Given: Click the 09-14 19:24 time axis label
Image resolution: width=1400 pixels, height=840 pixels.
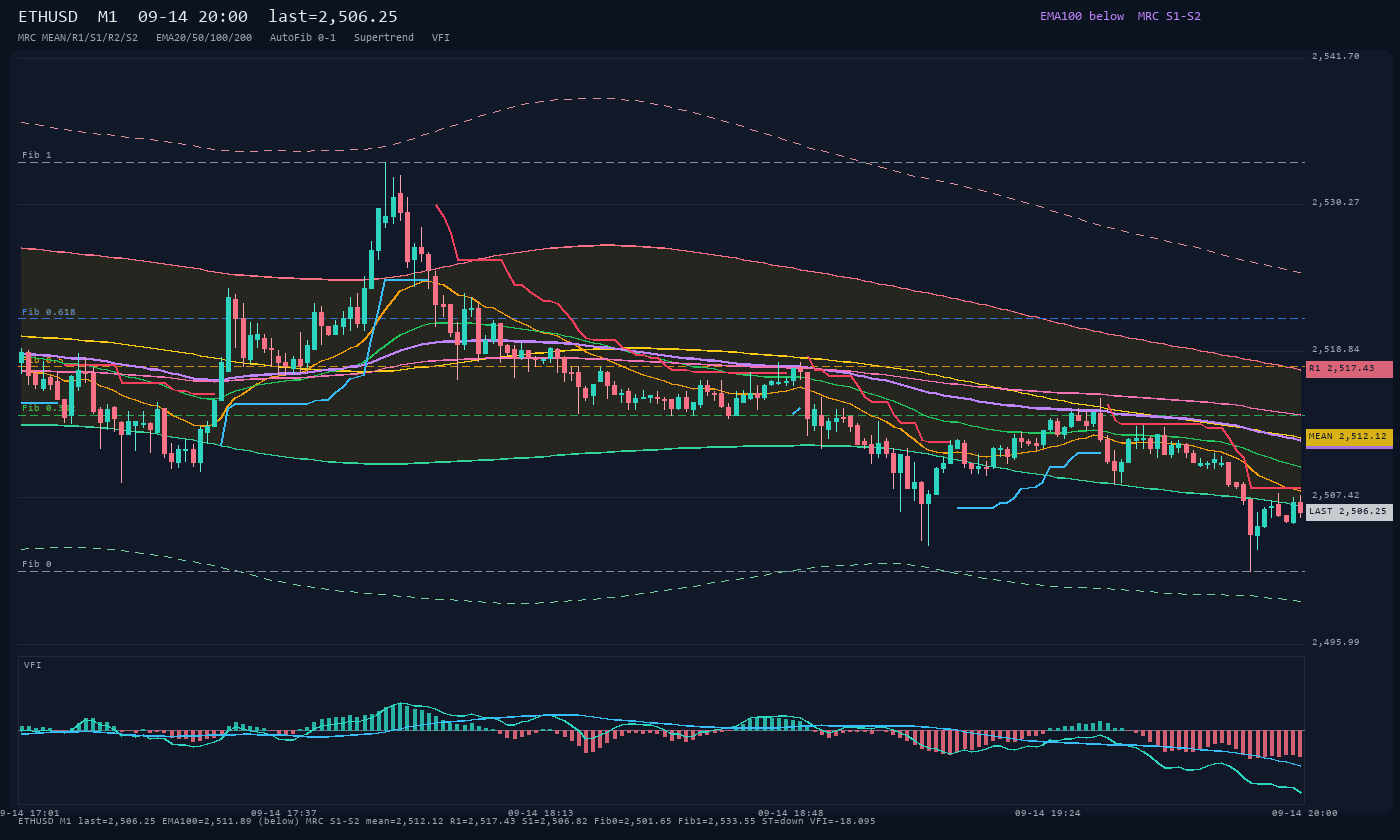Looking at the screenshot, I should coord(1048,813).
